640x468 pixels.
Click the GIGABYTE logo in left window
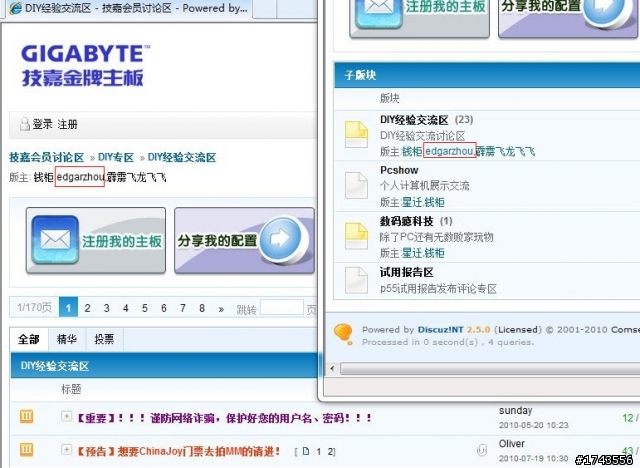[85, 66]
